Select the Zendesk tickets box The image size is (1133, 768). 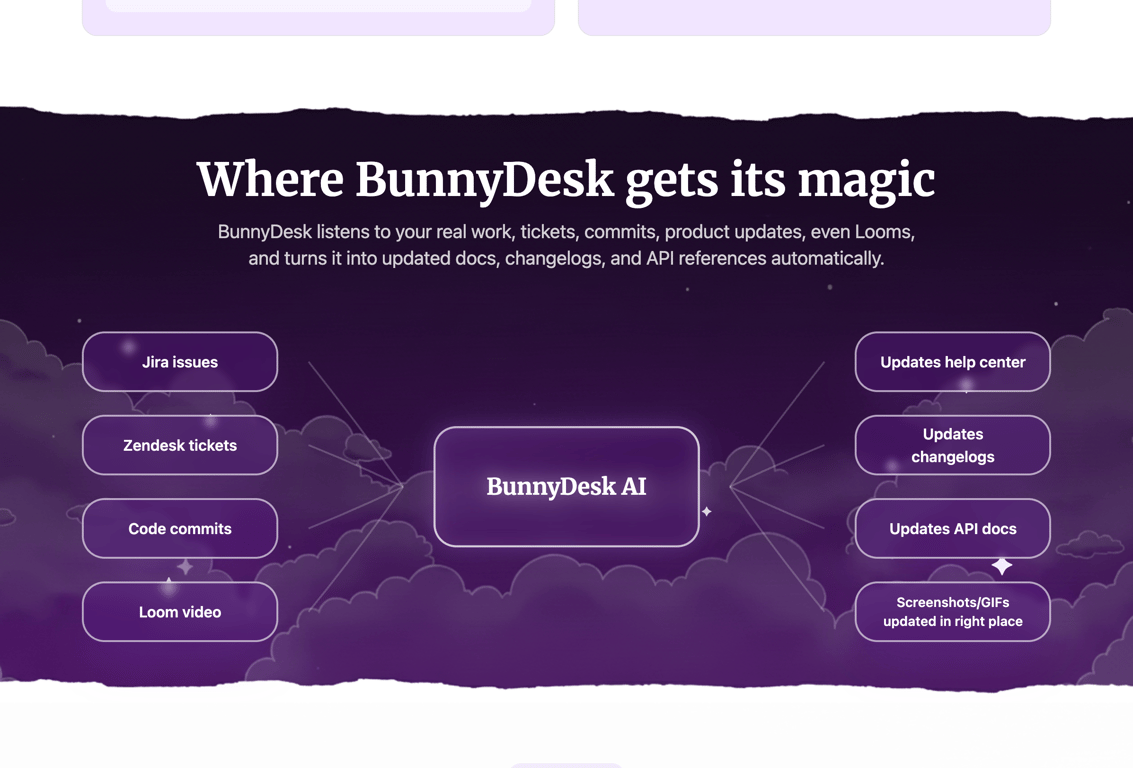point(180,445)
